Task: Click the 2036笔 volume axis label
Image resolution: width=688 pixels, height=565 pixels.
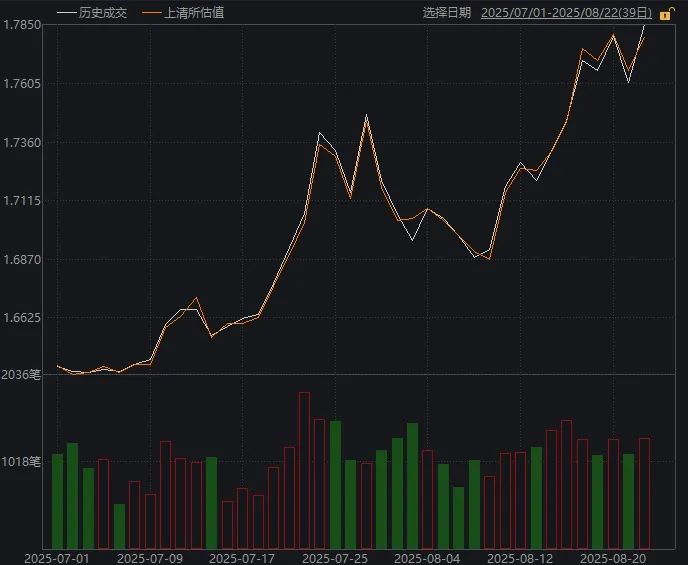Action: click(22, 376)
